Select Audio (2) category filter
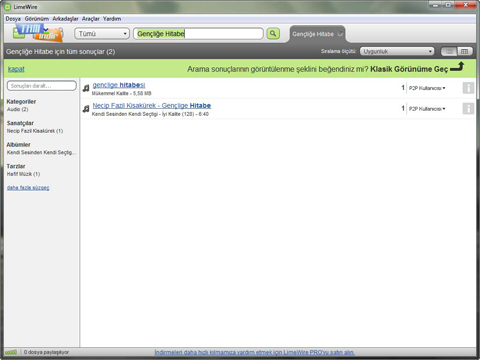Image resolution: width=480 pixels, height=360 pixels. (18, 109)
